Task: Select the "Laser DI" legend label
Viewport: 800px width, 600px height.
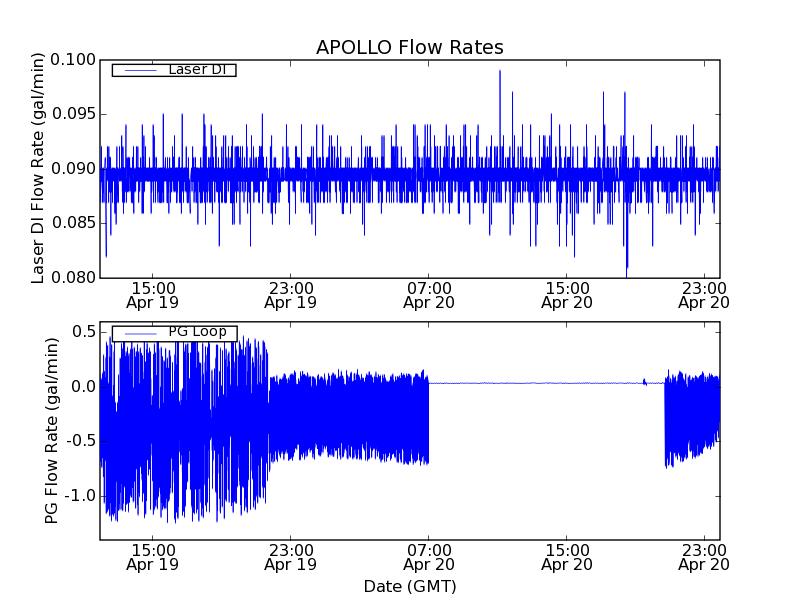Action: click(x=197, y=69)
